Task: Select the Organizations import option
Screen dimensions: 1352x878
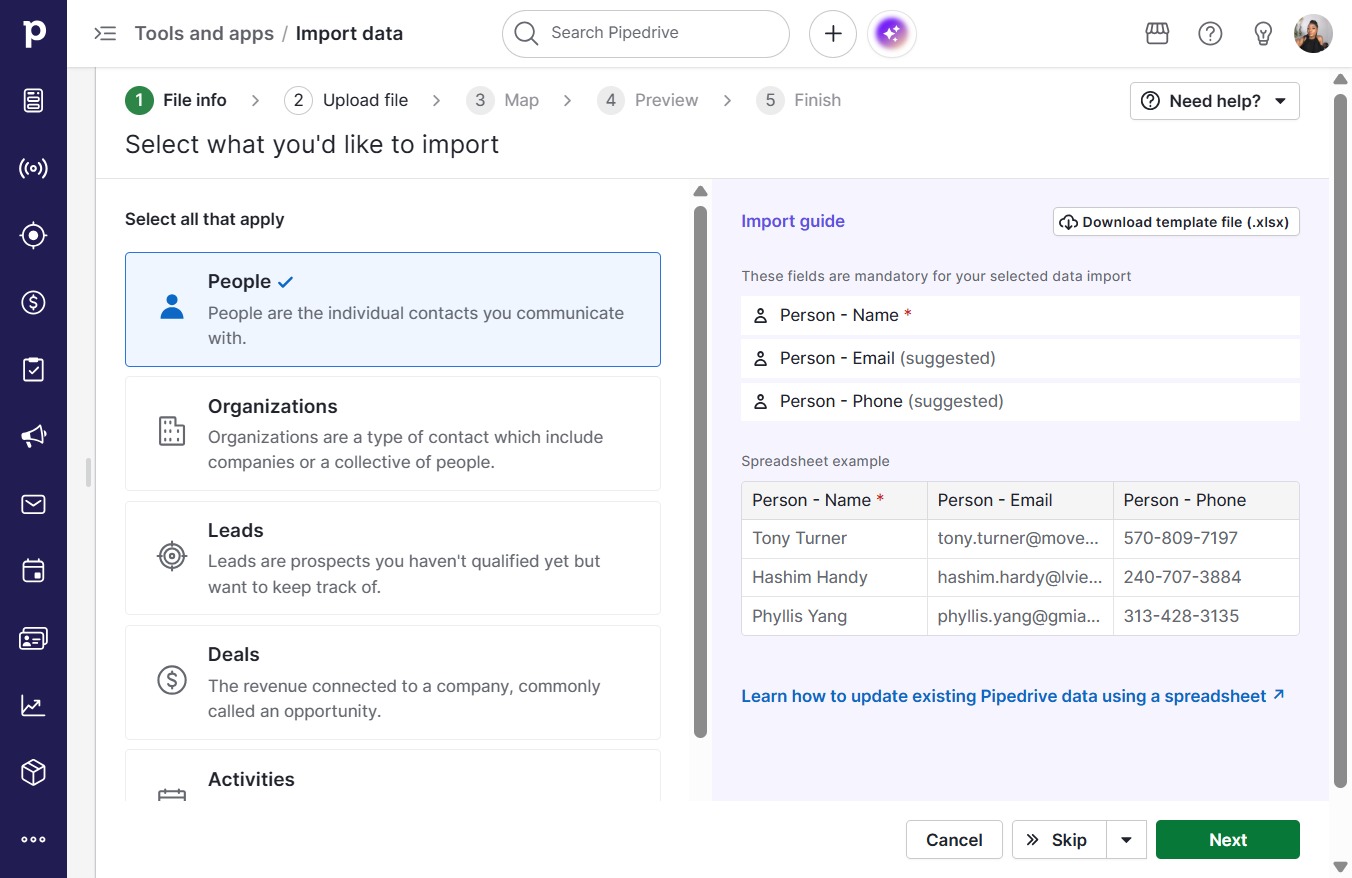Action: coord(393,433)
